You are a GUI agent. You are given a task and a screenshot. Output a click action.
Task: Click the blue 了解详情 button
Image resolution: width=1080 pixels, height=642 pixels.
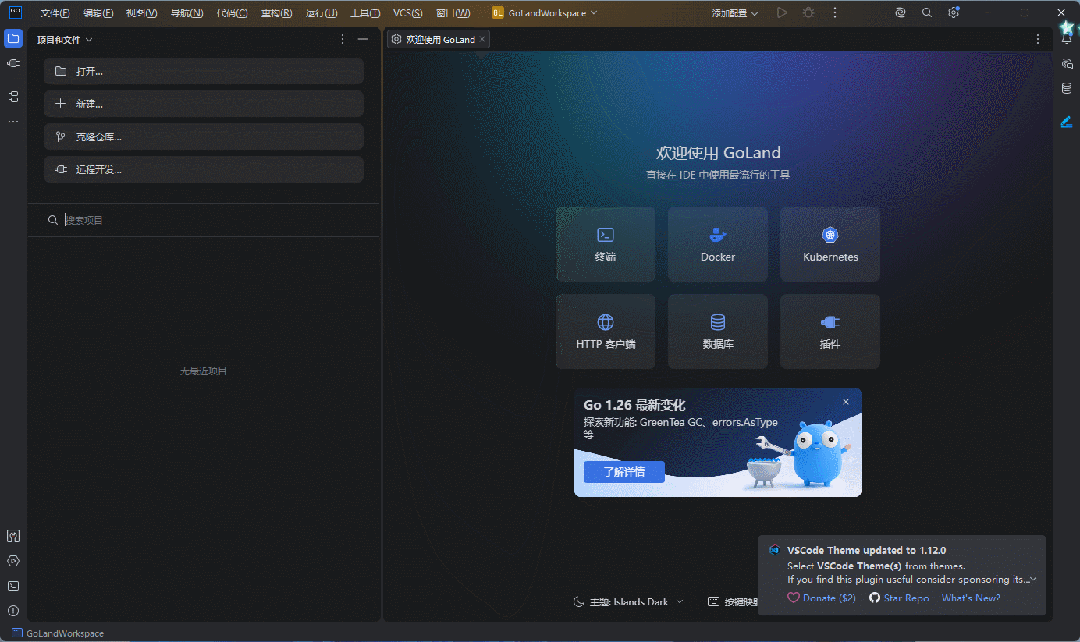624,472
